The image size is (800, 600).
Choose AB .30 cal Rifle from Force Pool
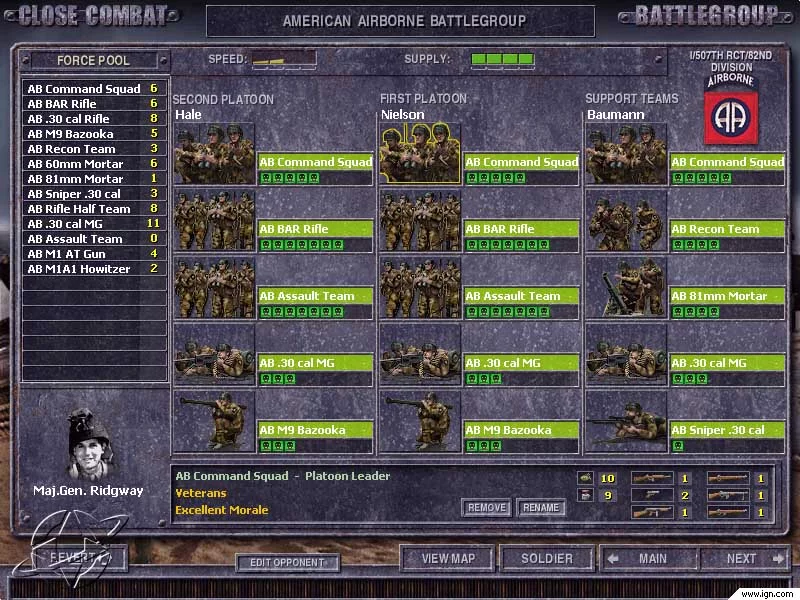(94, 119)
